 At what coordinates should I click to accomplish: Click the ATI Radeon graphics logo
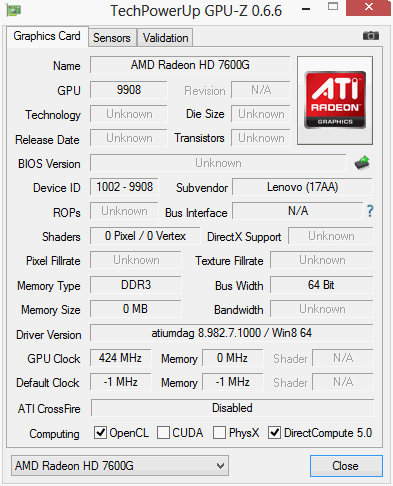pyautogui.click(x=335, y=100)
